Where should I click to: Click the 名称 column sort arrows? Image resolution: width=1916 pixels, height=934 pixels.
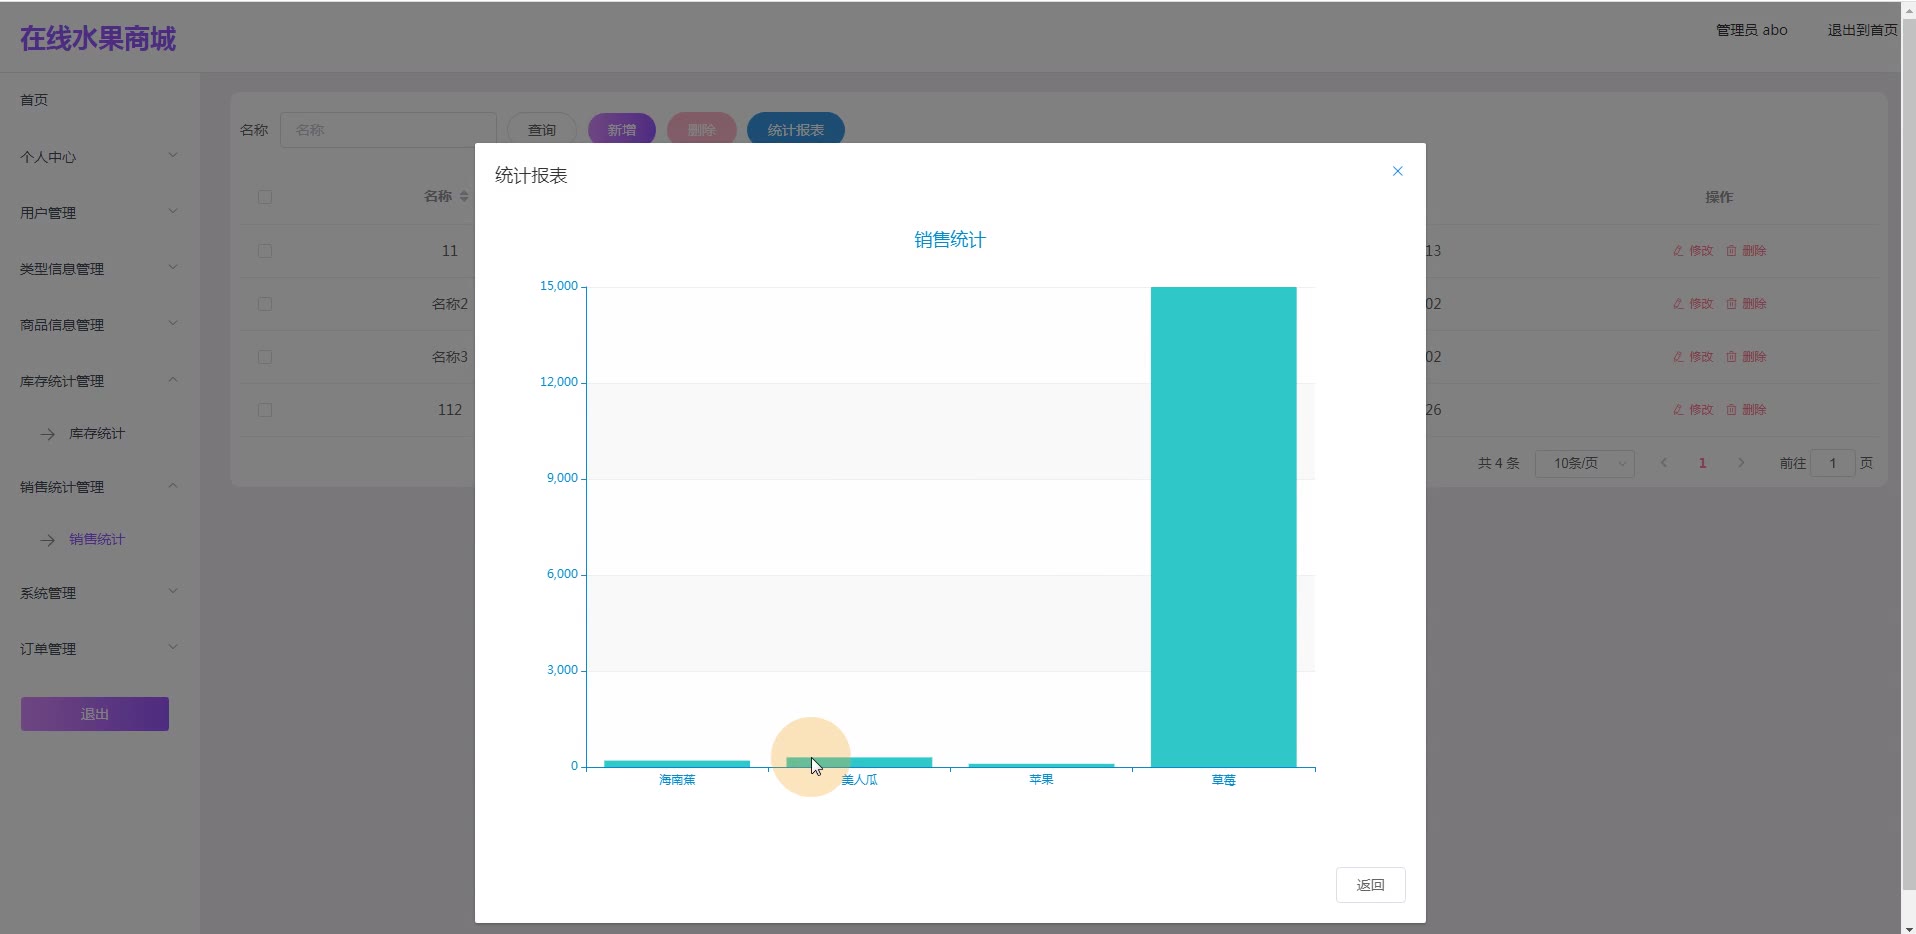click(x=464, y=197)
